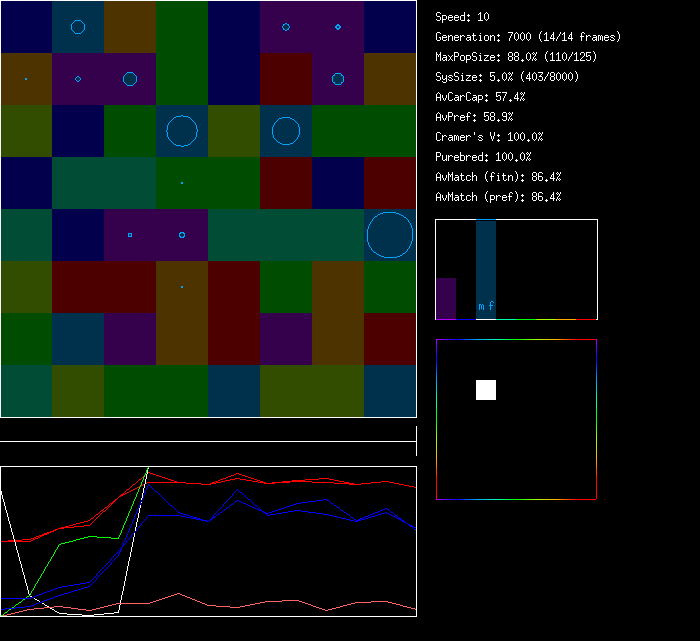Click the circle below the dark red cell, third row
Image resolution: width=700 pixels, height=641 pixels.
click(x=286, y=131)
